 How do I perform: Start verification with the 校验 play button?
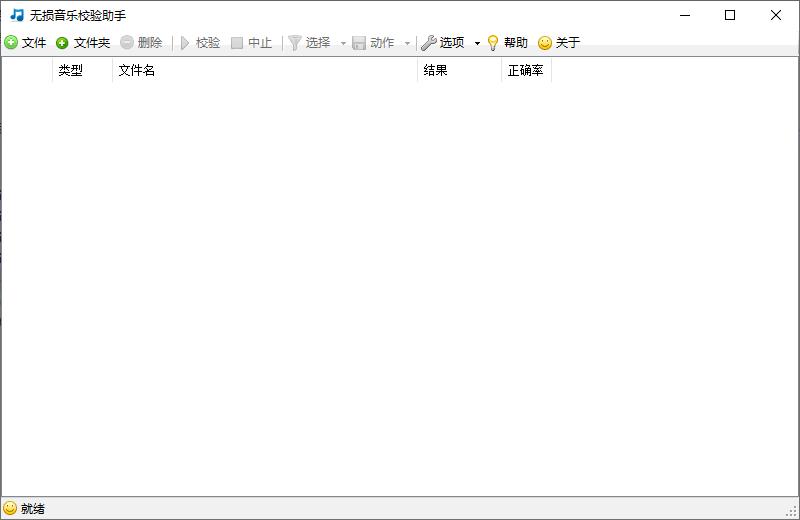[201, 42]
